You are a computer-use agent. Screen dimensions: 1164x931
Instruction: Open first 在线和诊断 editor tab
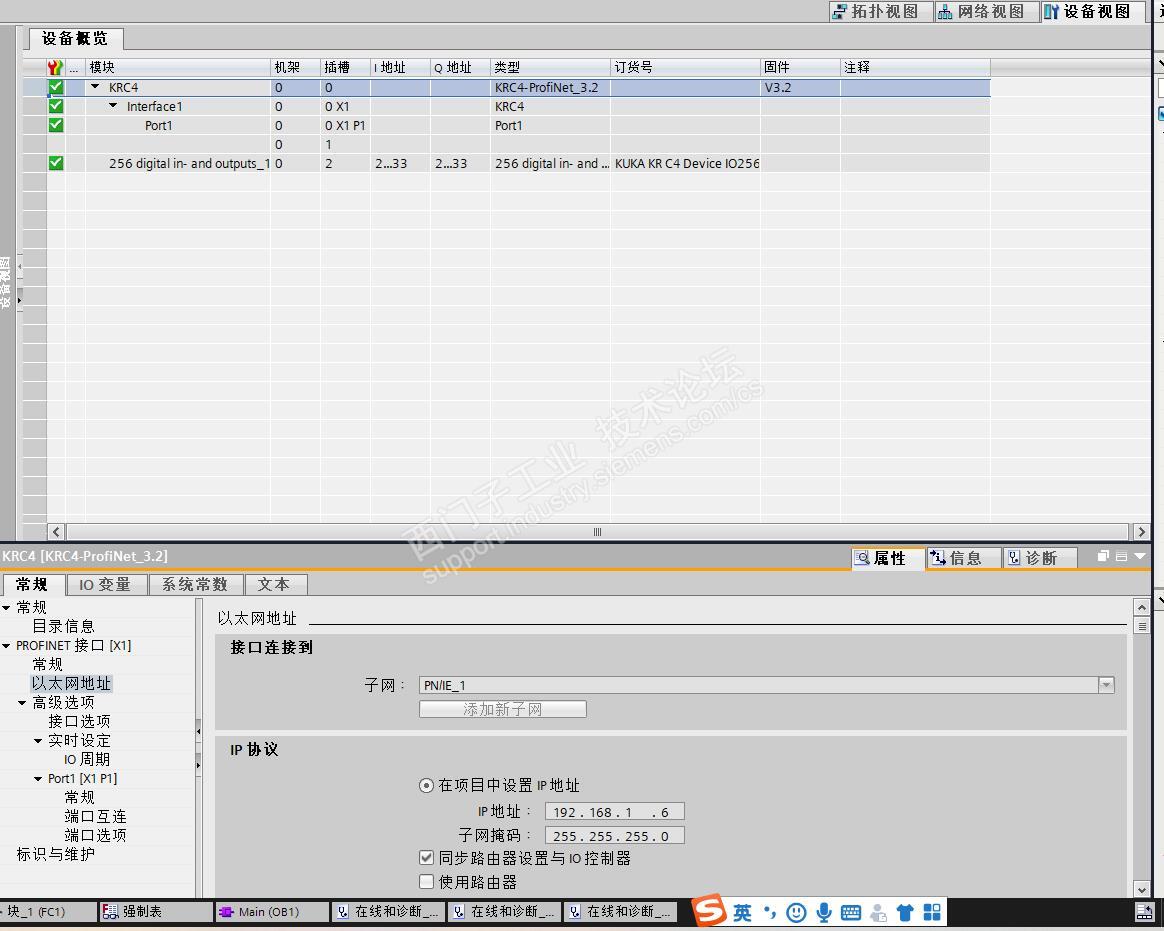[x=388, y=911]
